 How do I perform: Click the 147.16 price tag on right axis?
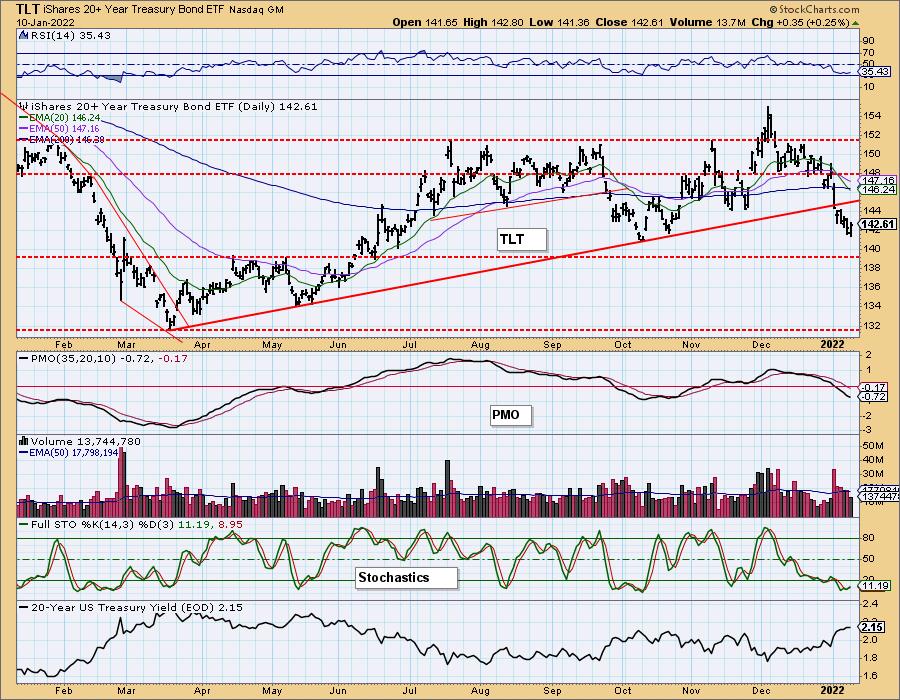pos(878,180)
